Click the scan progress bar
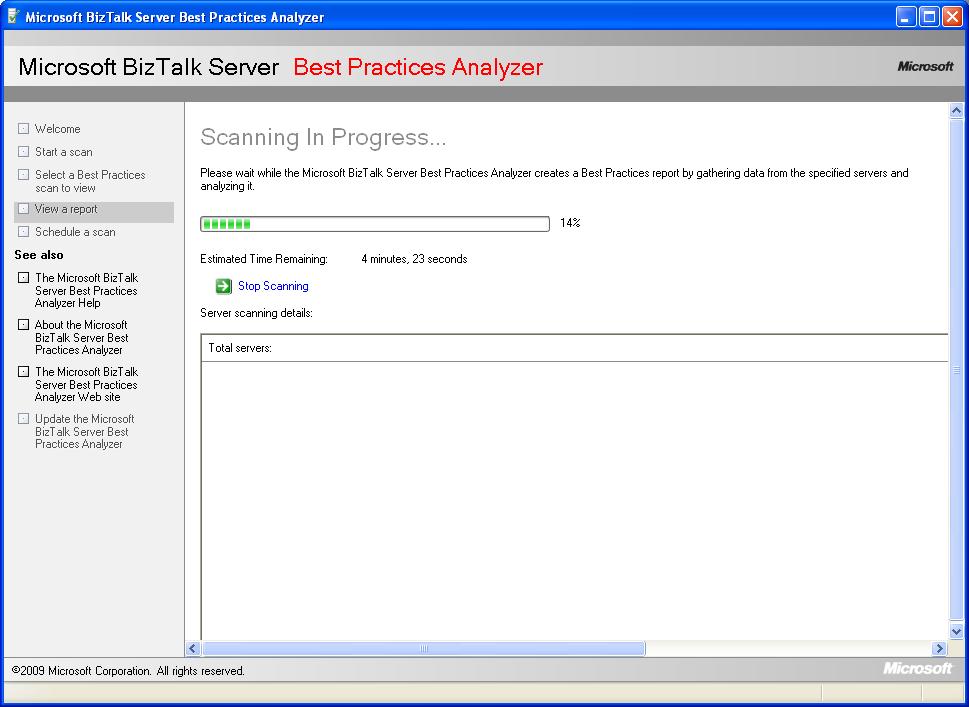 pos(374,224)
